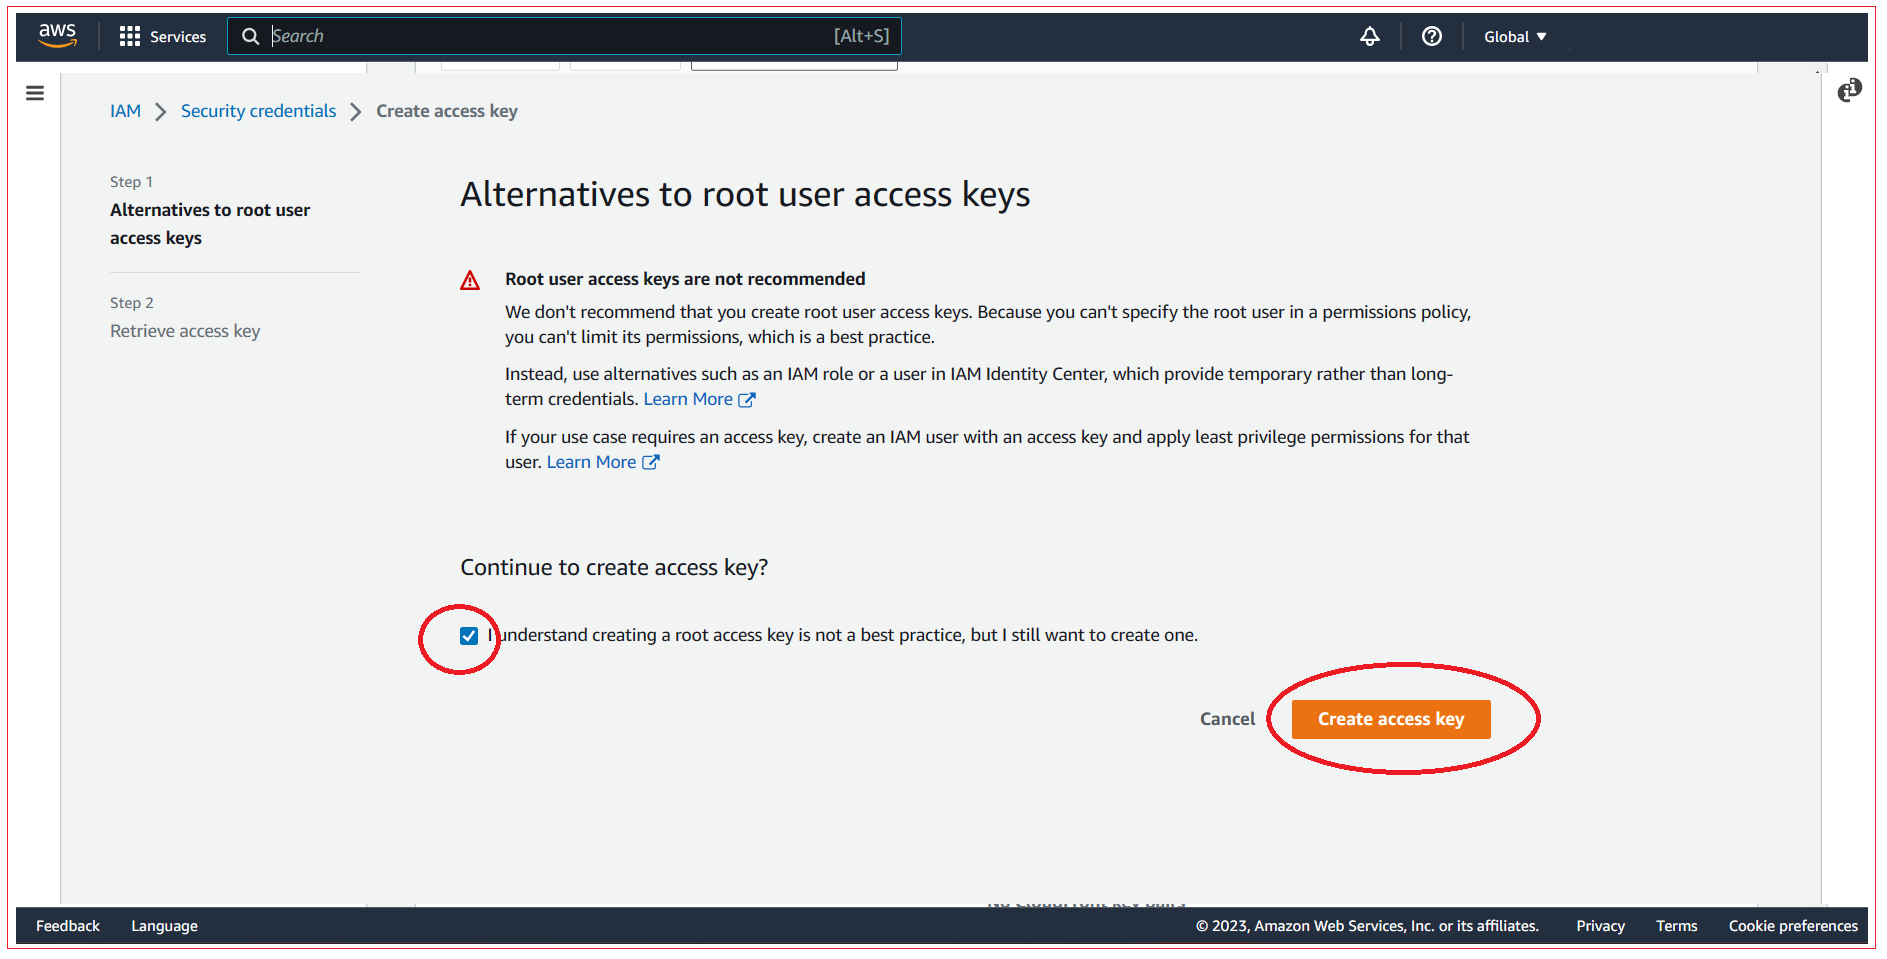Open the notifications bell icon
This screenshot has width=1887, height=959.
pos(1370,36)
